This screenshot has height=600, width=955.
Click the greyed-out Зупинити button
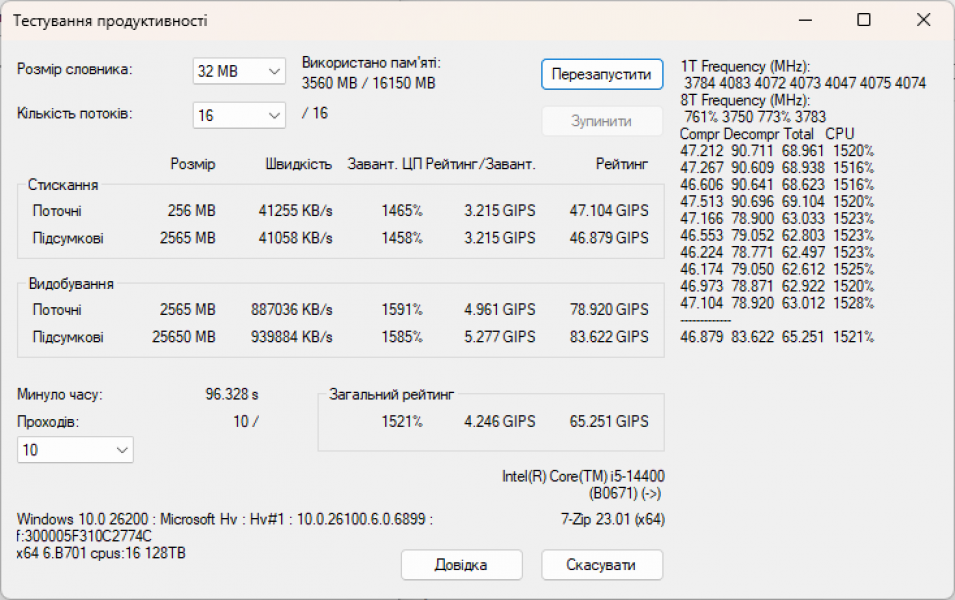(x=601, y=121)
